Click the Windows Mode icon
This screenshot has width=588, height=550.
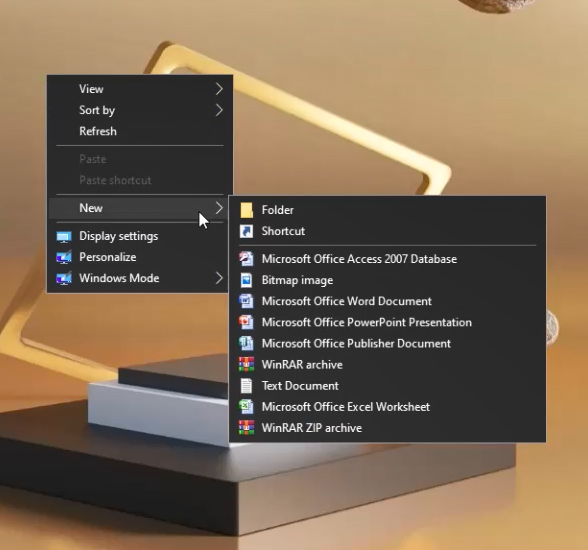click(64, 279)
